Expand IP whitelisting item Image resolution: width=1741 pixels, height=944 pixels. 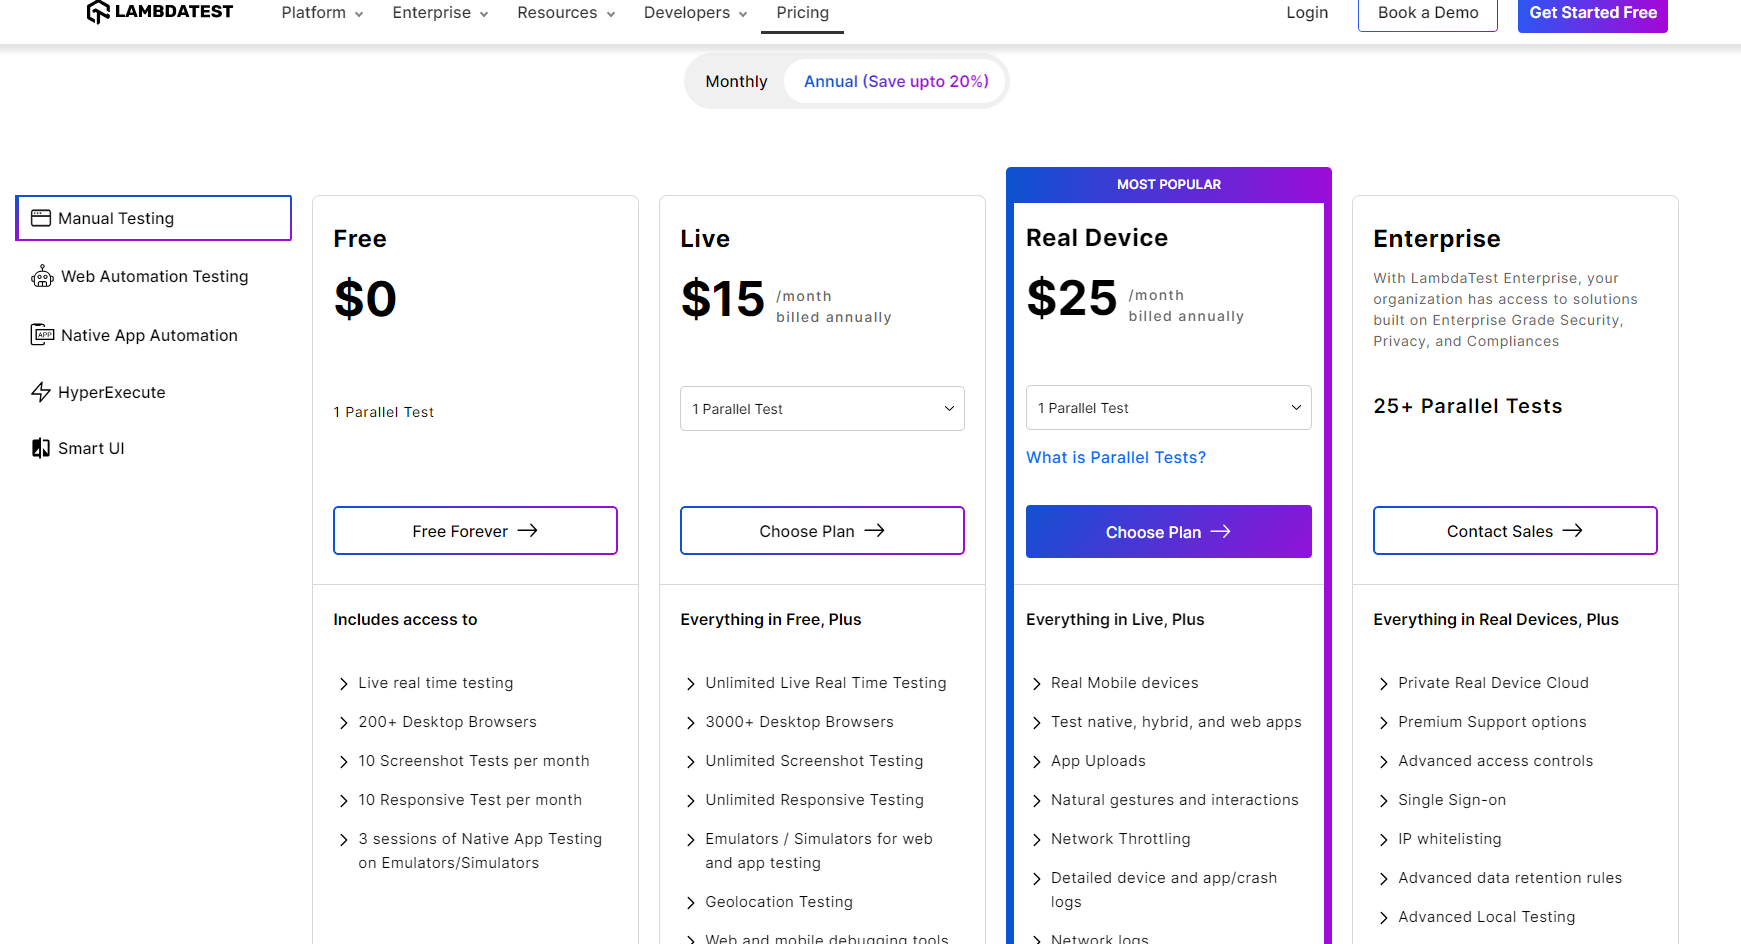[x=1440, y=839]
